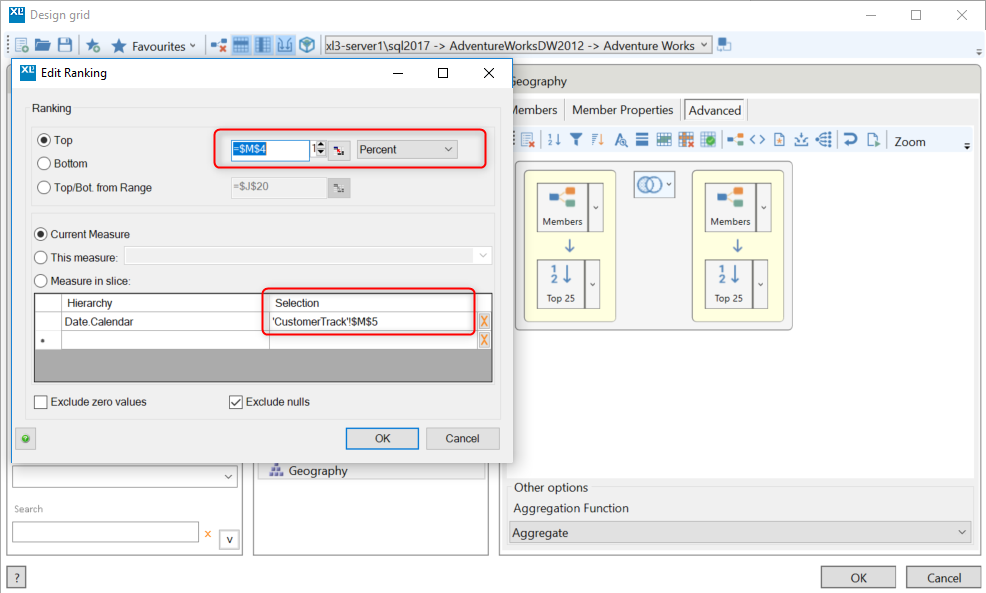The image size is (986, 593).
Task: Uncheck Exclude nulls checkbox
Action: pyautogui.click(x=236, y=402)
